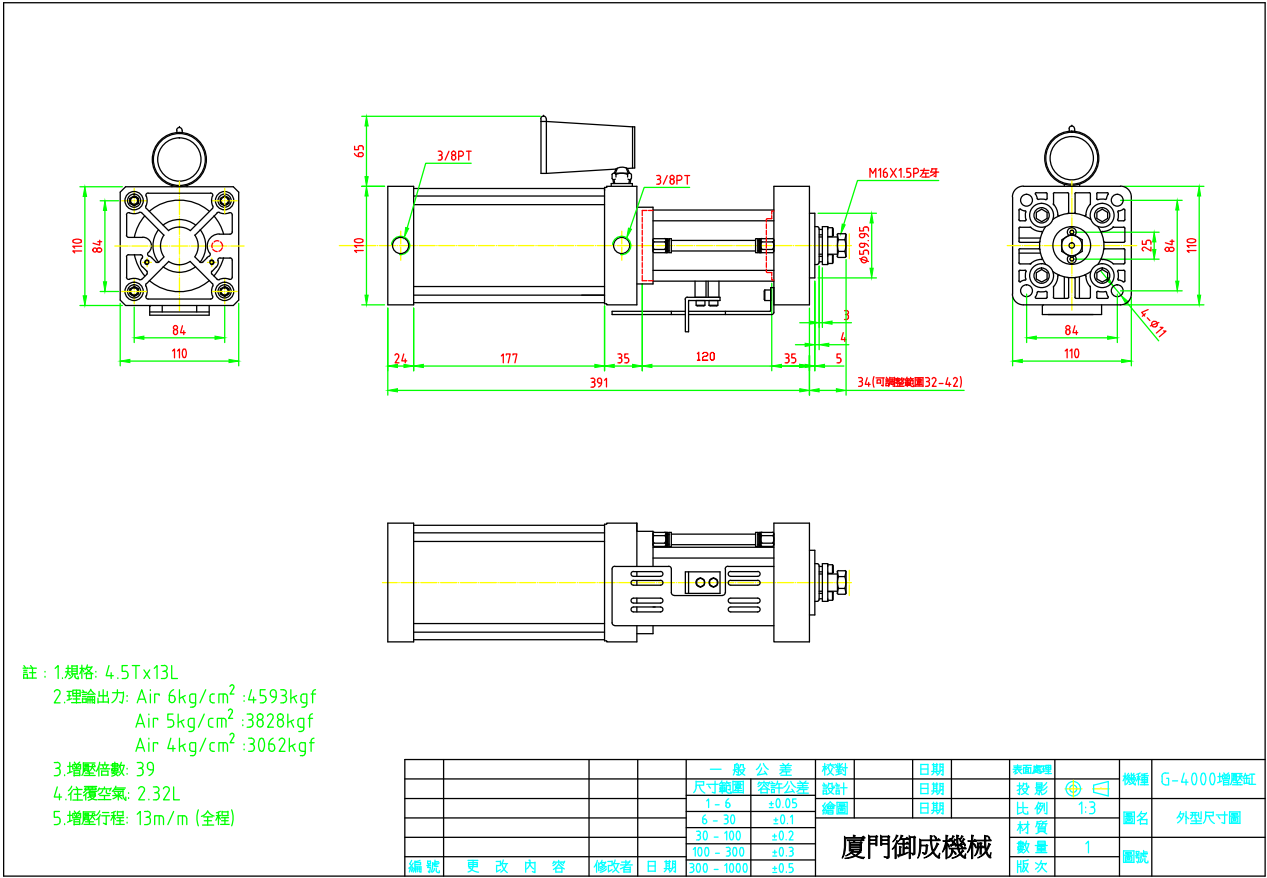Click the company name 廈門御成機械
Viewport: 1267px width, 878px height.
click(916, 848)
